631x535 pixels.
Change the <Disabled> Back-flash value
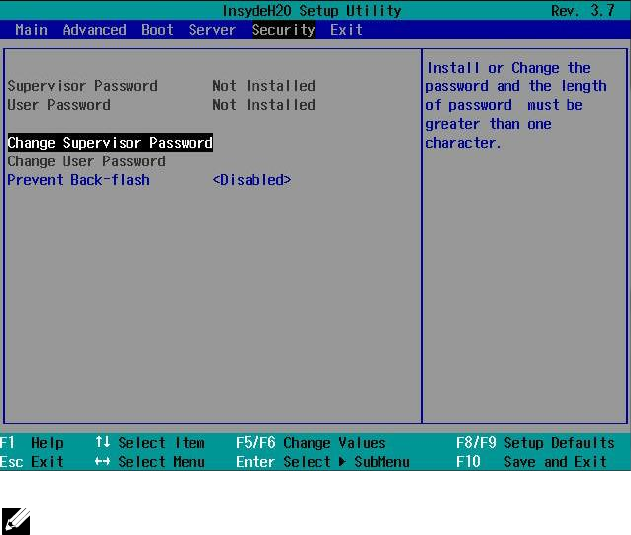pos(252,180)
